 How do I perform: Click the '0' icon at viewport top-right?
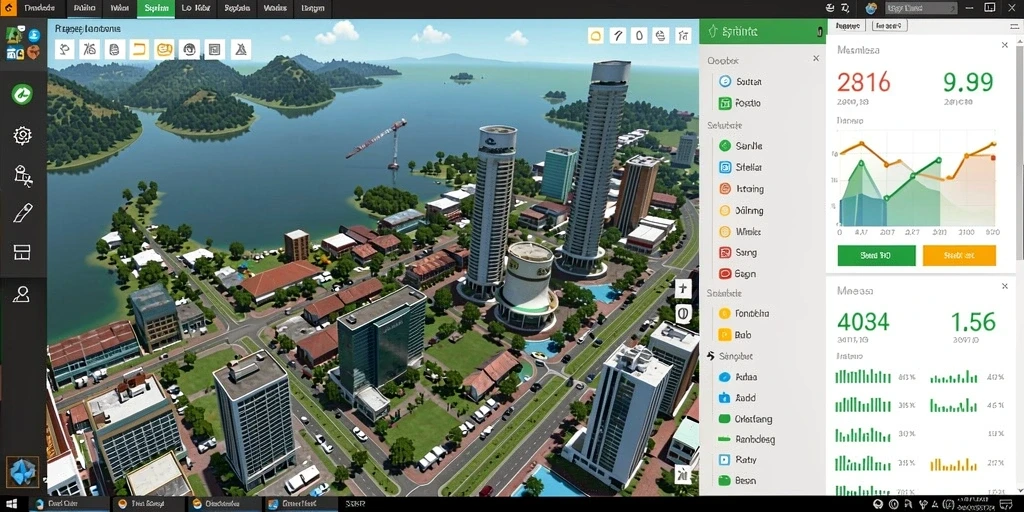[x=639, y=36]
